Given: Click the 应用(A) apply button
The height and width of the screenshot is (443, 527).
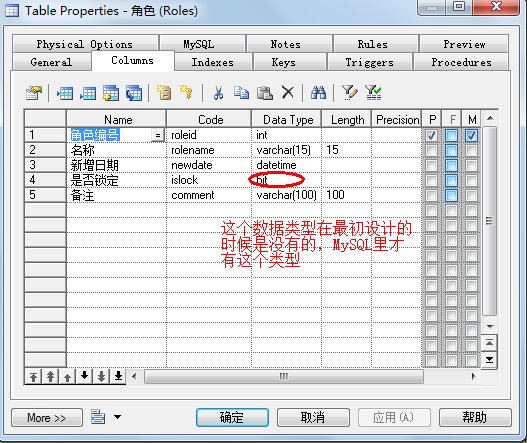Looking at the screenshot, I should [394, 418].
